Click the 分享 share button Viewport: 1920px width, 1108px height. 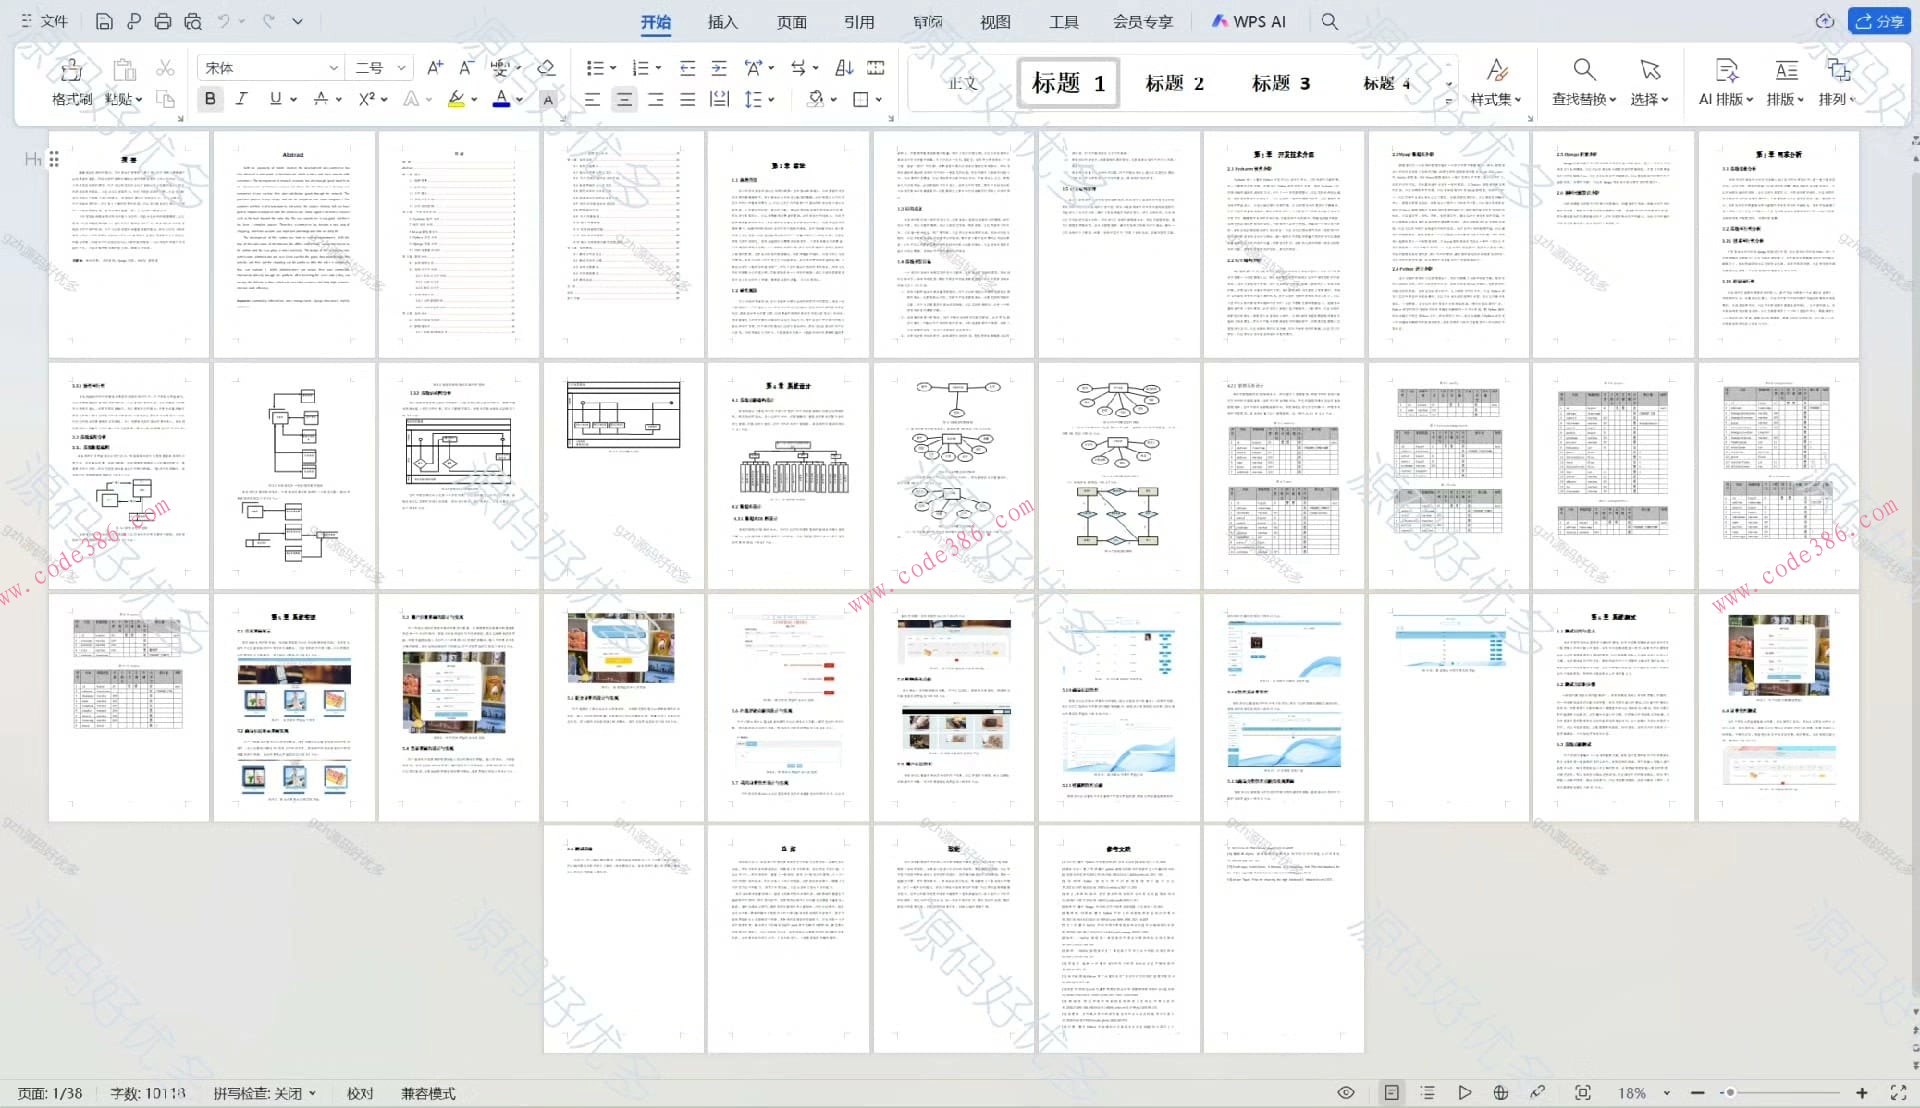1879,21
